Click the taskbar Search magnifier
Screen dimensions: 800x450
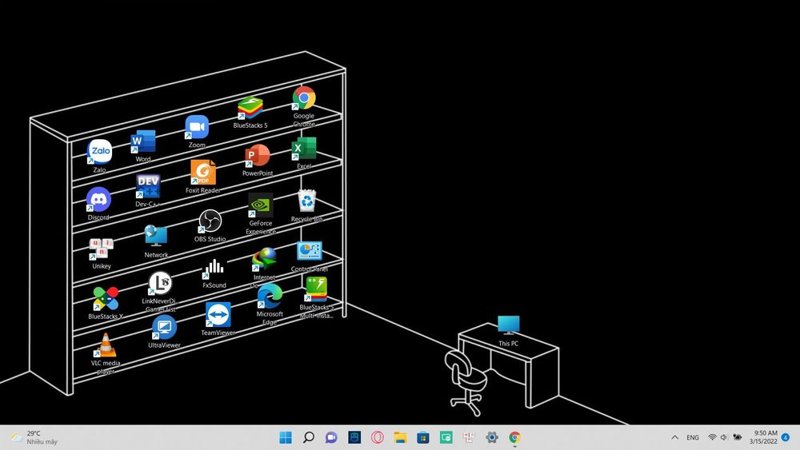click(308, 437)
